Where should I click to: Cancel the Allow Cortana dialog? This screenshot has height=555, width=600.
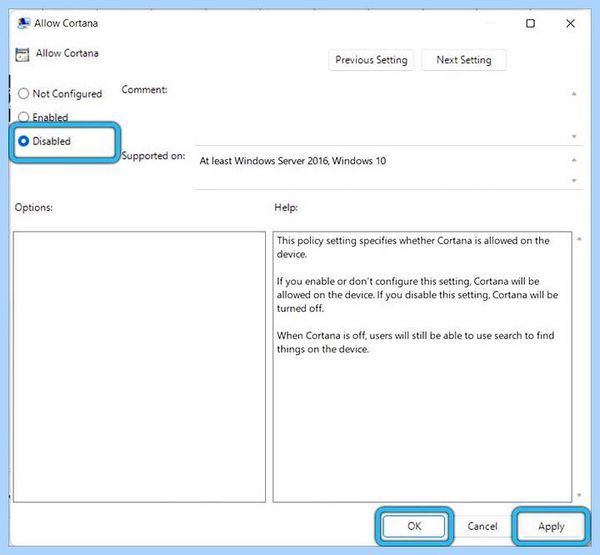[x=482, y=526]
